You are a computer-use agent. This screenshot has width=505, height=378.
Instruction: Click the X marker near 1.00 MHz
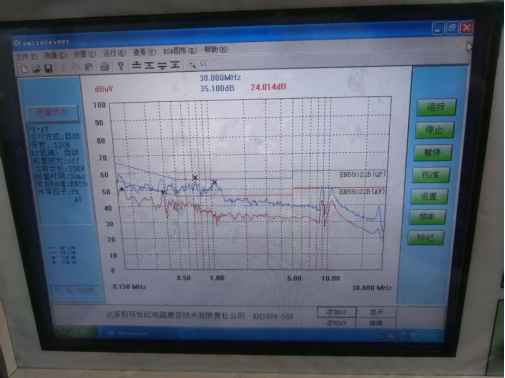[x=215, y=182]
